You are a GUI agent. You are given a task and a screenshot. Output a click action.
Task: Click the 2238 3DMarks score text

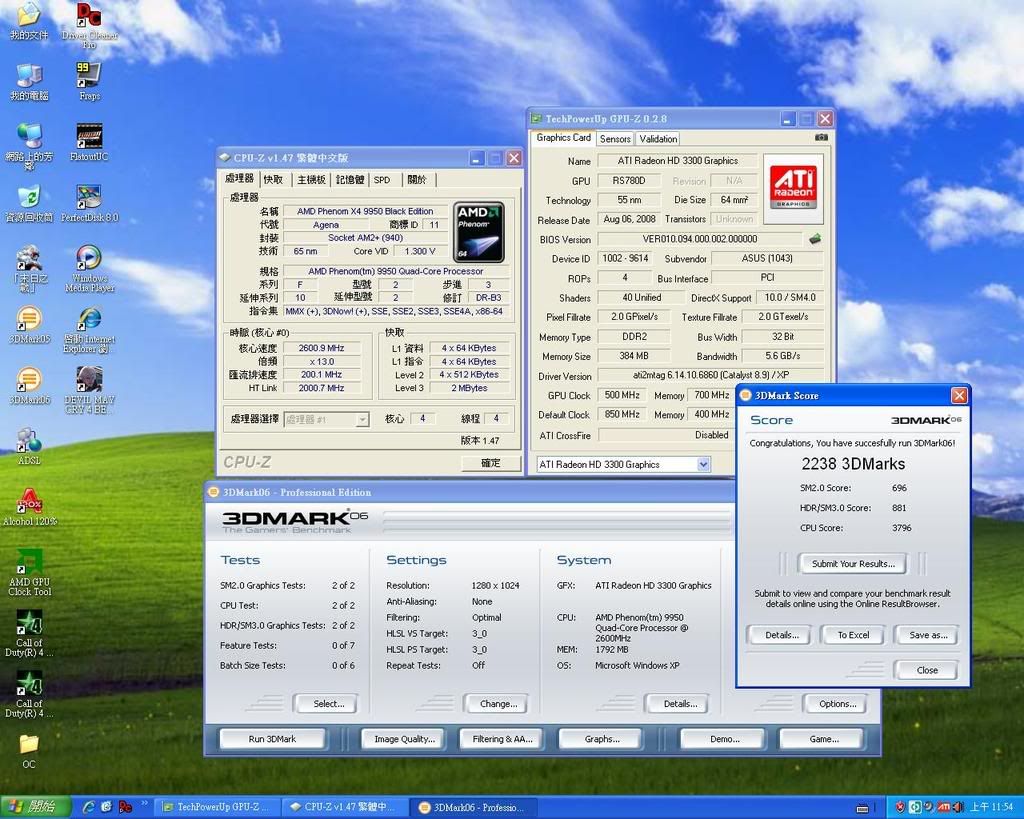pyautogui.click(x=853, y=464)
